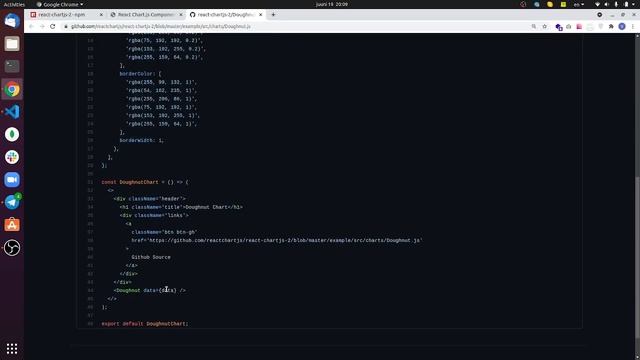
Task: Switch to React Chart.js Components tab
Action: (x=145, y=15)
